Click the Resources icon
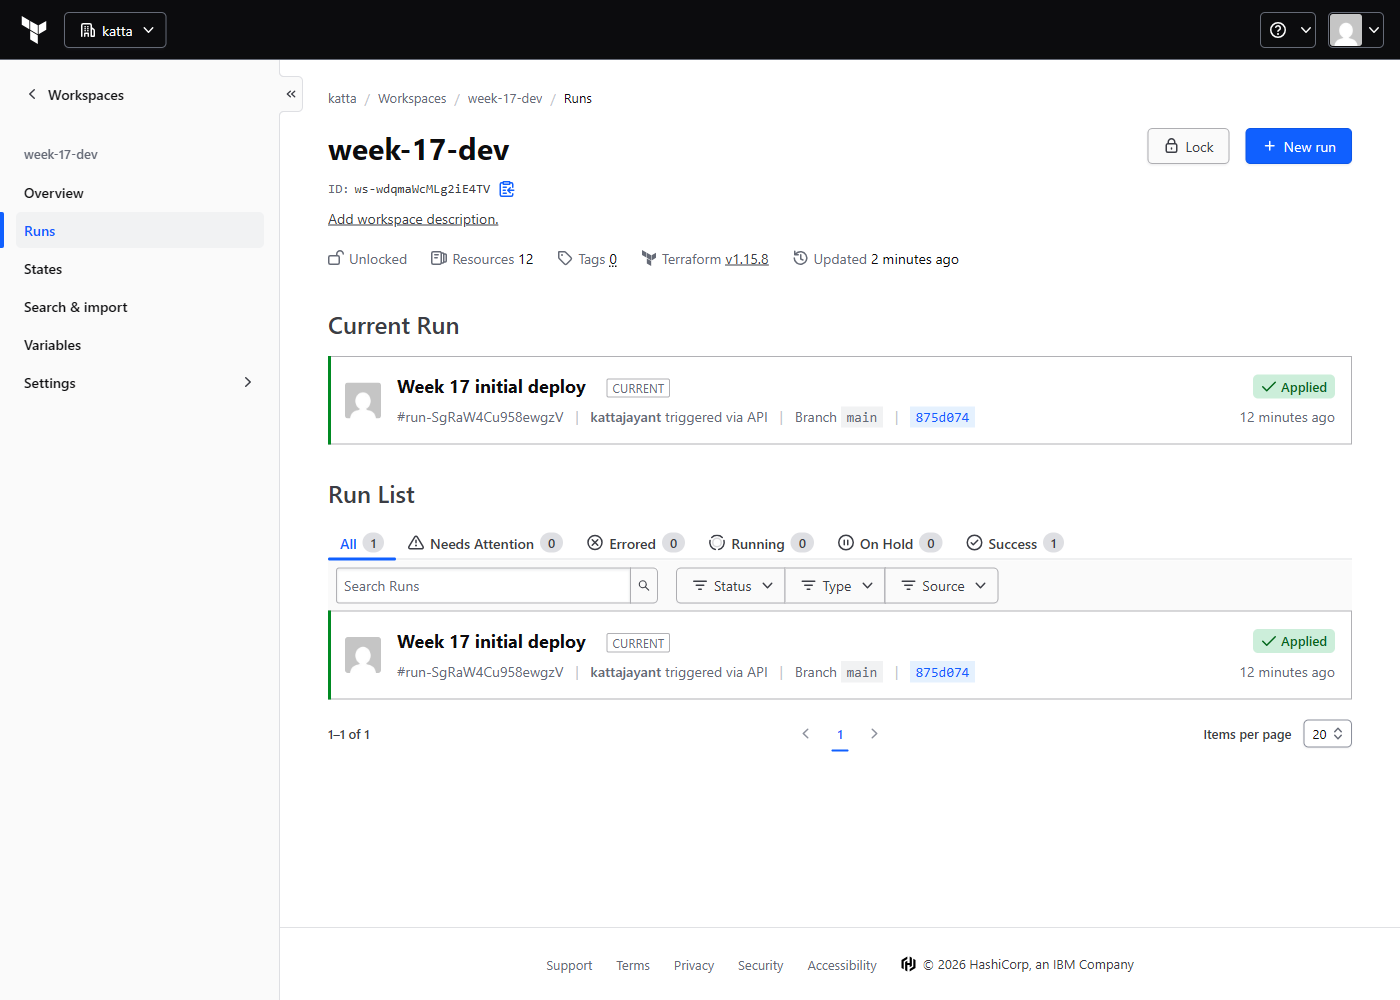The width and height of the screenshot is (1400, 1000). tap(438, 258)
